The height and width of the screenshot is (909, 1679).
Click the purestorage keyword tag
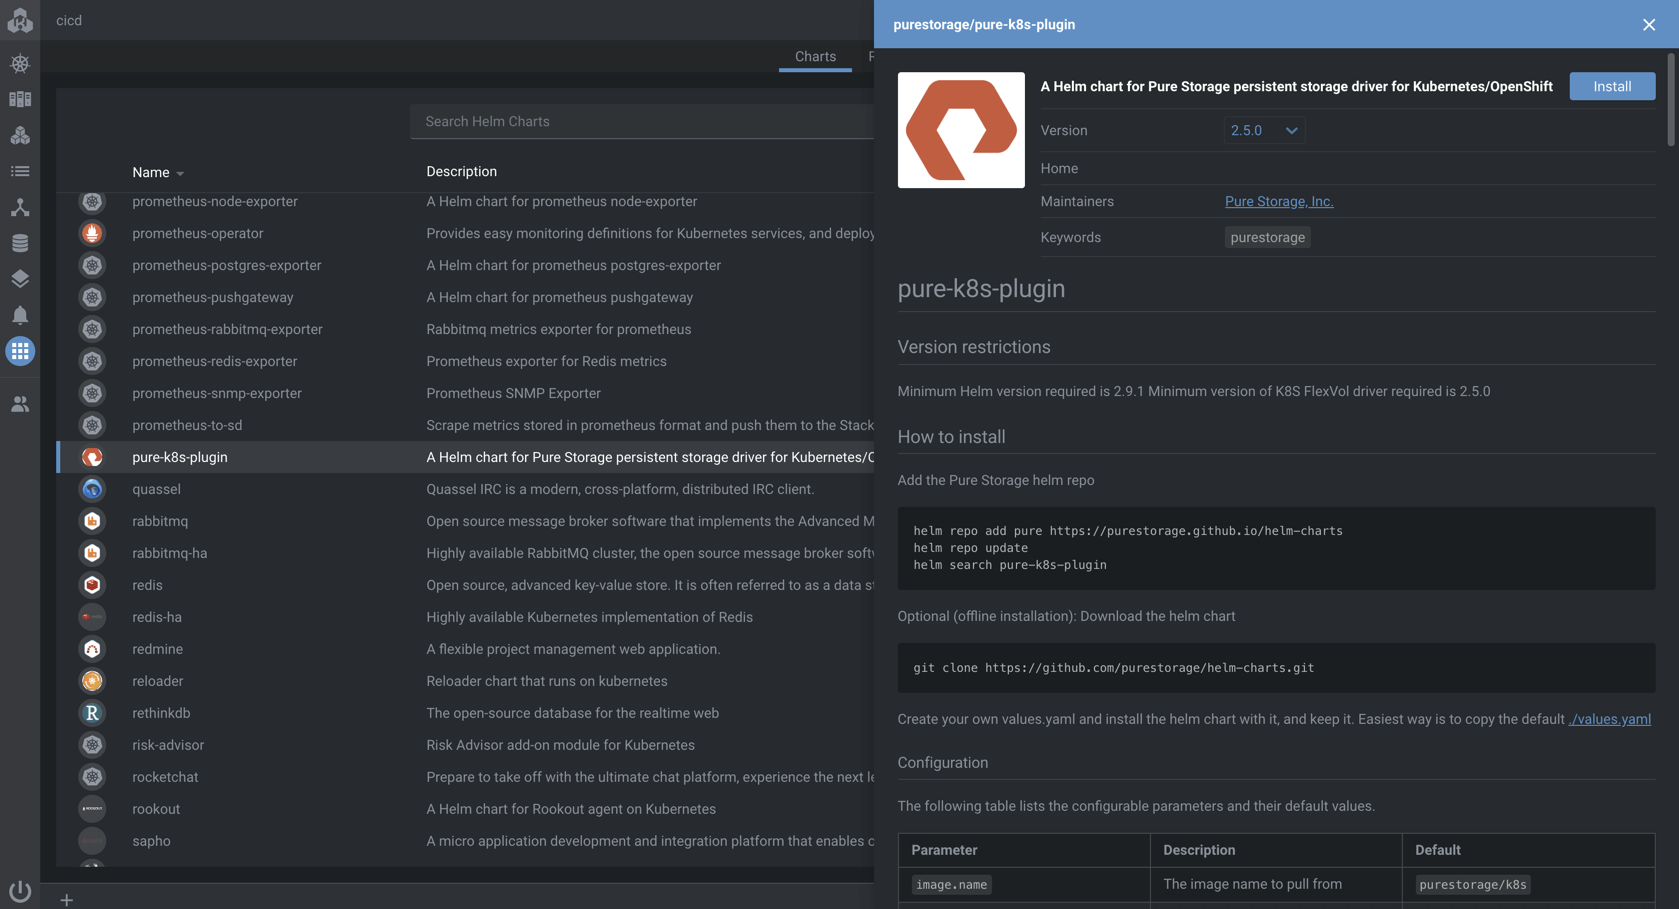click(1267, 237)
